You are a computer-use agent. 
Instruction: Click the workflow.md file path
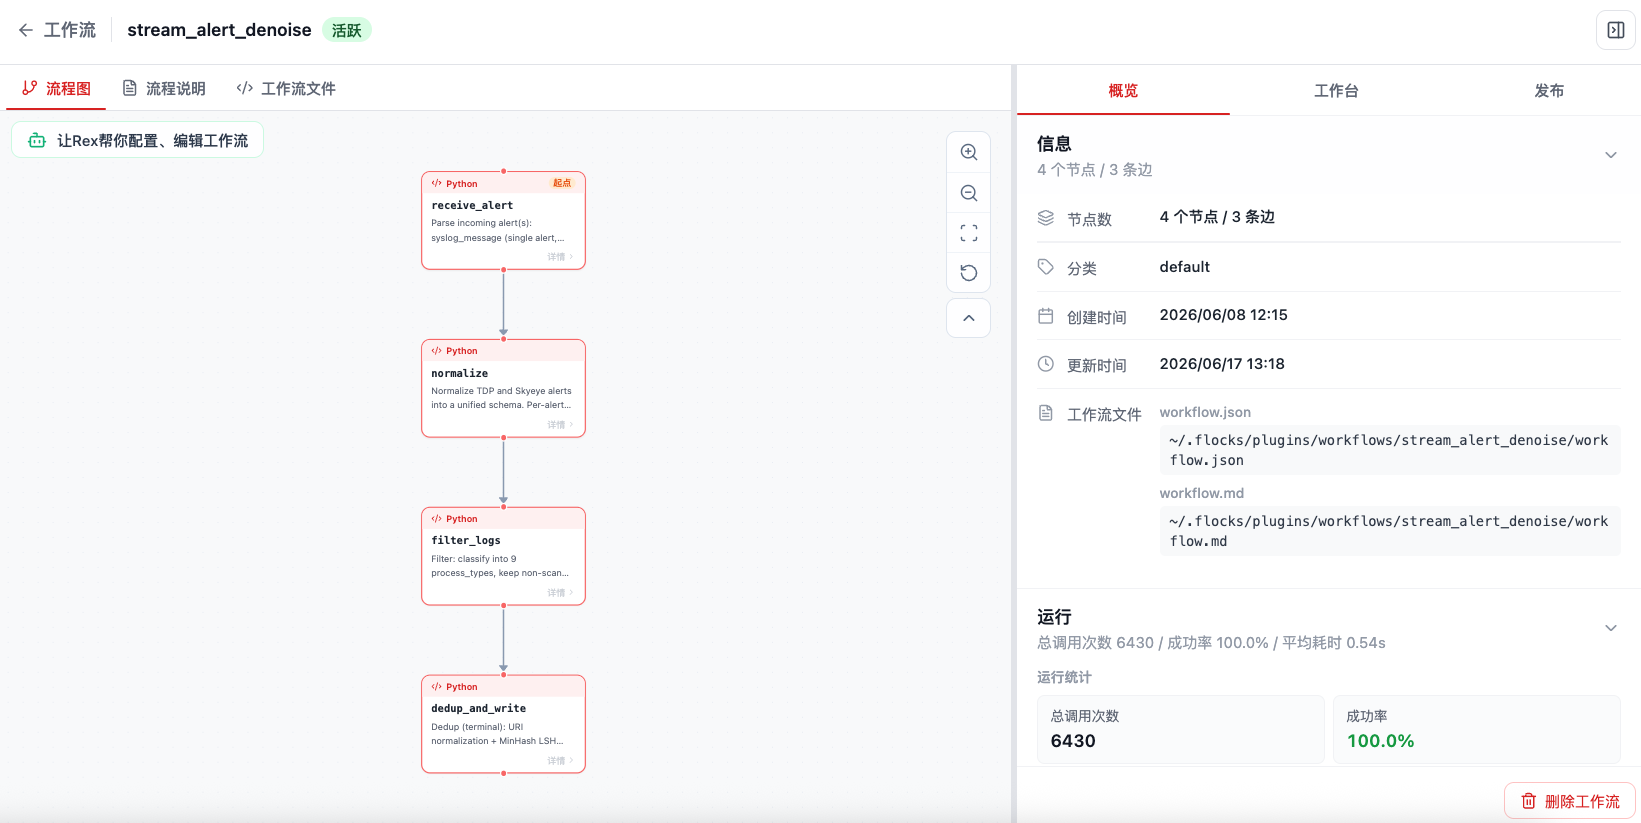(x=1389, y=531)
